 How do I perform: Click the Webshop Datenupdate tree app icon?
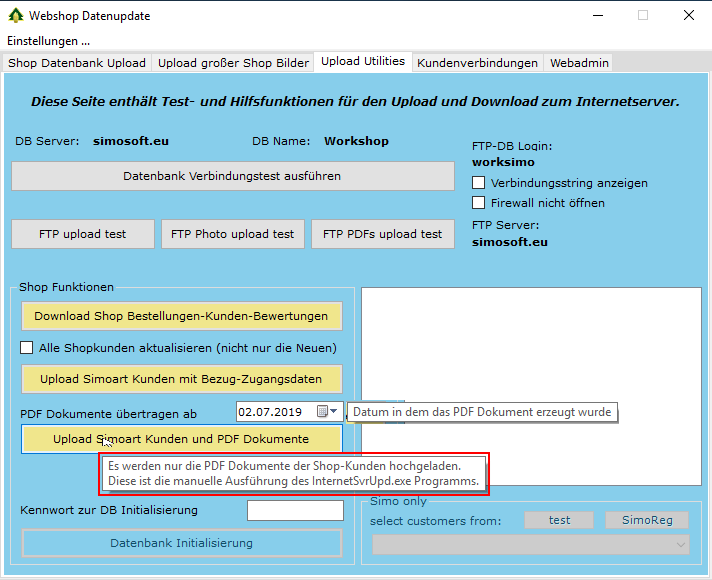pyautogui.click(x=16, y=16)
